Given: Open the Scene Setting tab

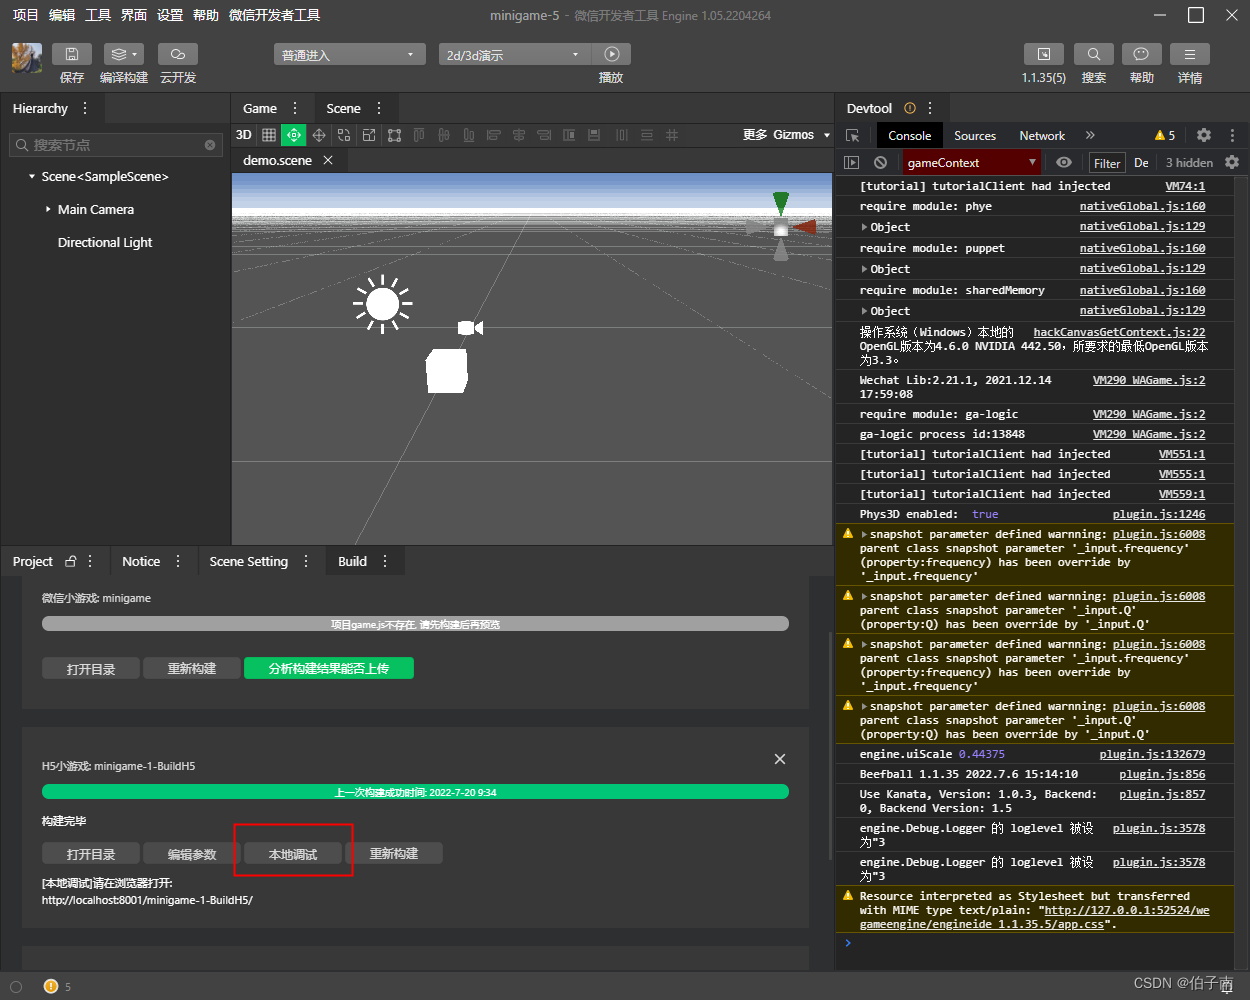Looking at the screenshot, I should point(249,562).
